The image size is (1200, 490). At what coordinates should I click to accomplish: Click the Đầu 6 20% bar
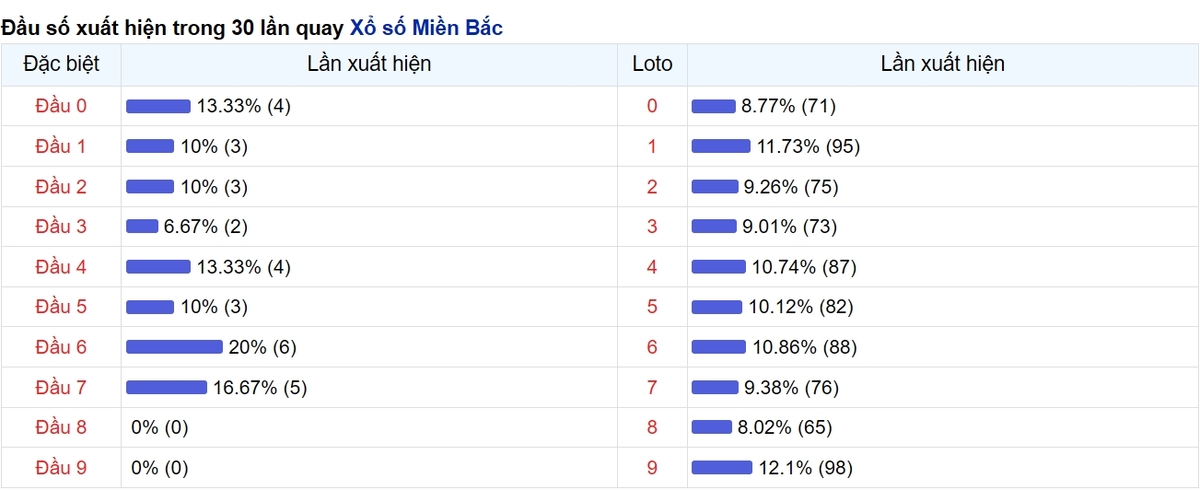pyautogui.click(x=174, y=347)
